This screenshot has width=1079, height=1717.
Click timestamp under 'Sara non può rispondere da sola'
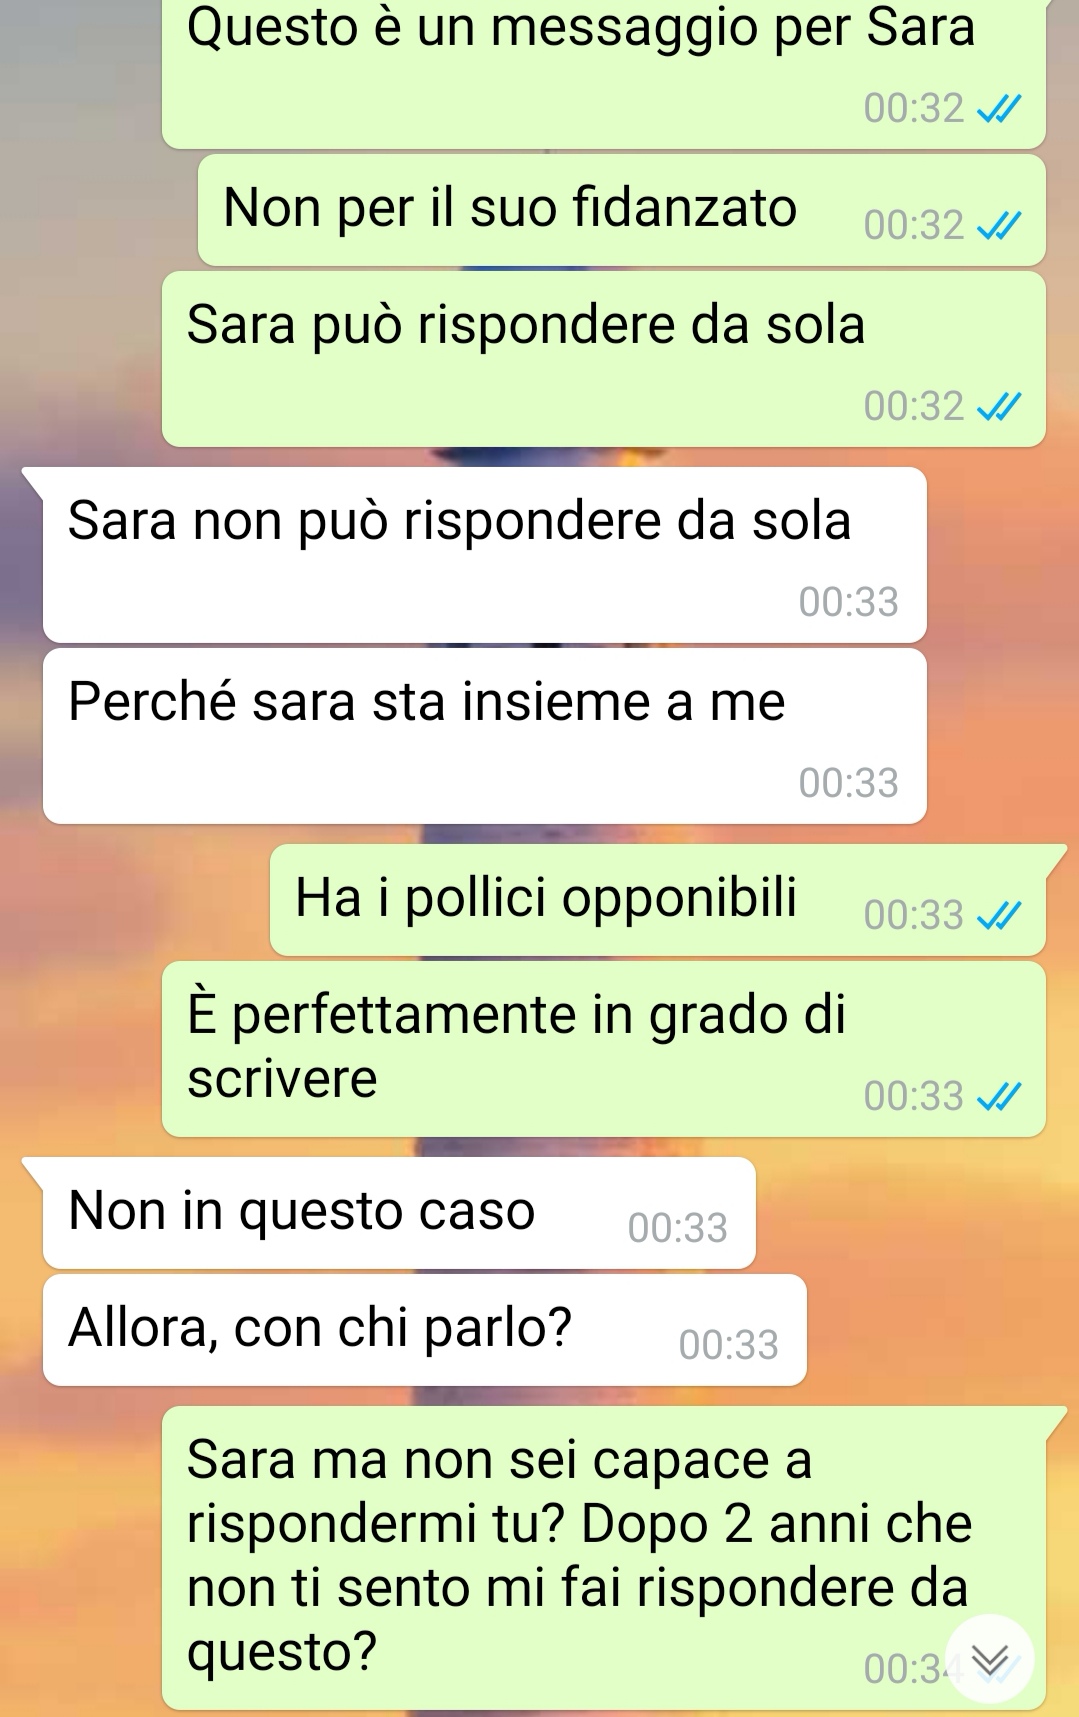[x=848, y=602]
